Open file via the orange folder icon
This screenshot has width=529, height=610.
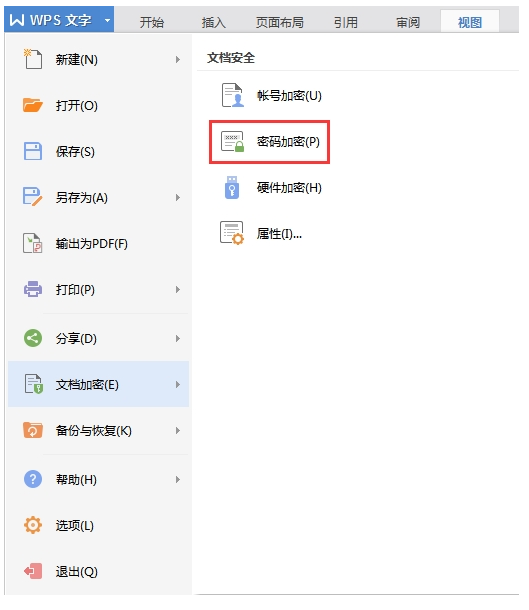(33, 105)
